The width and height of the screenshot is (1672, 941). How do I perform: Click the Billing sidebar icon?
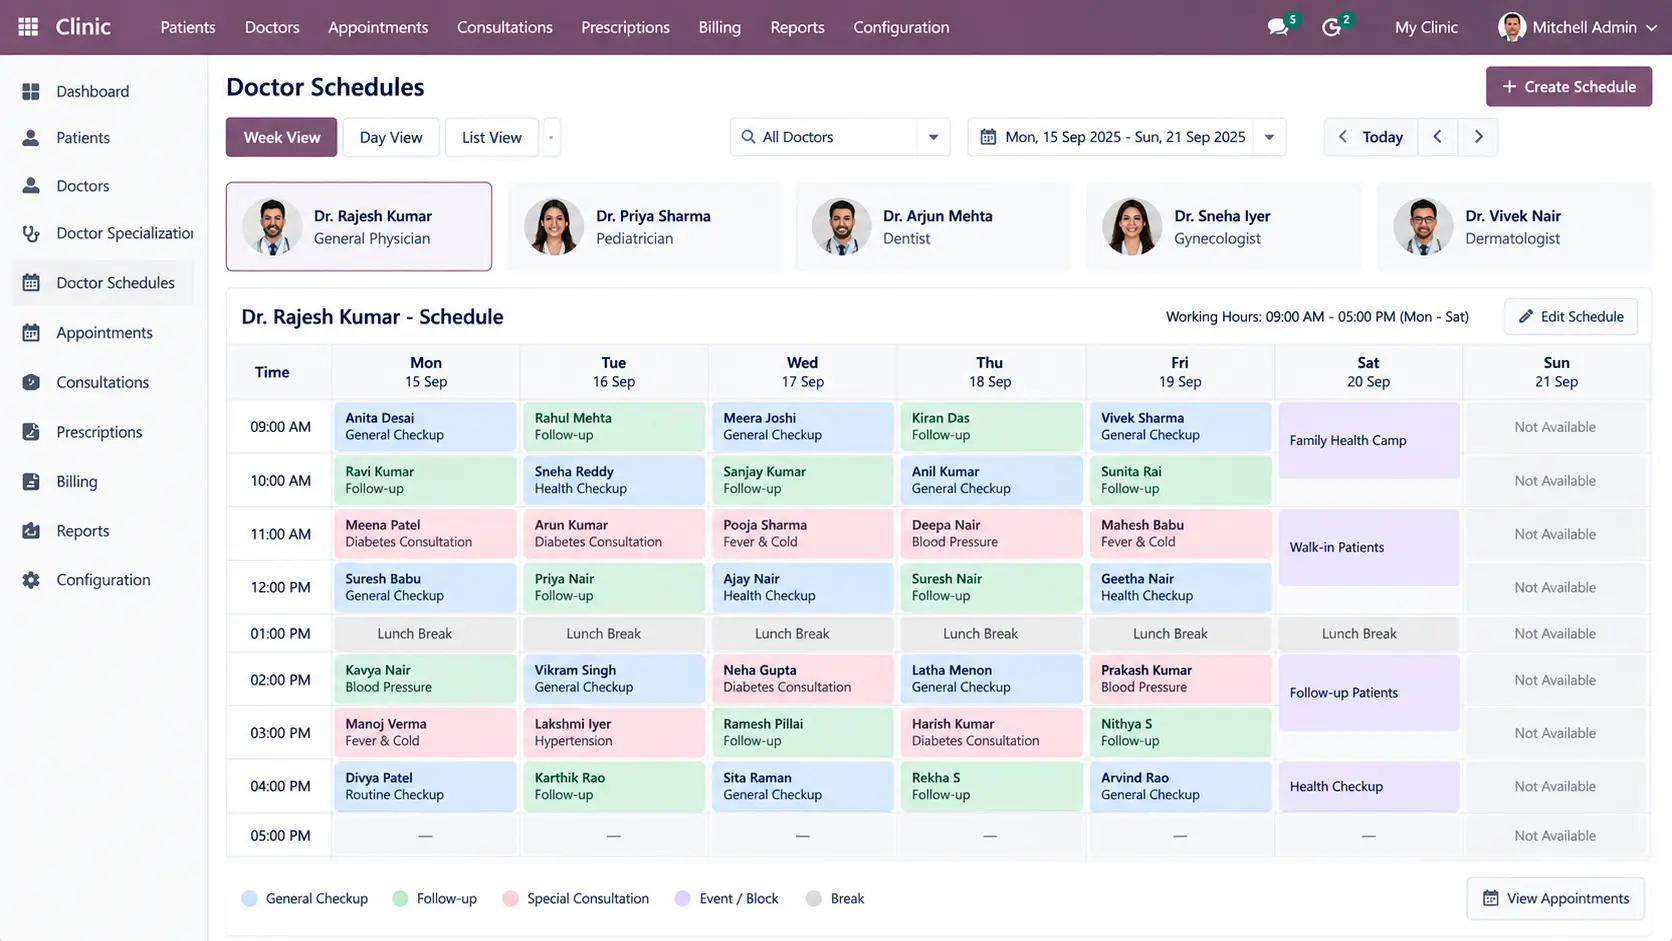(x=31, y=481)
